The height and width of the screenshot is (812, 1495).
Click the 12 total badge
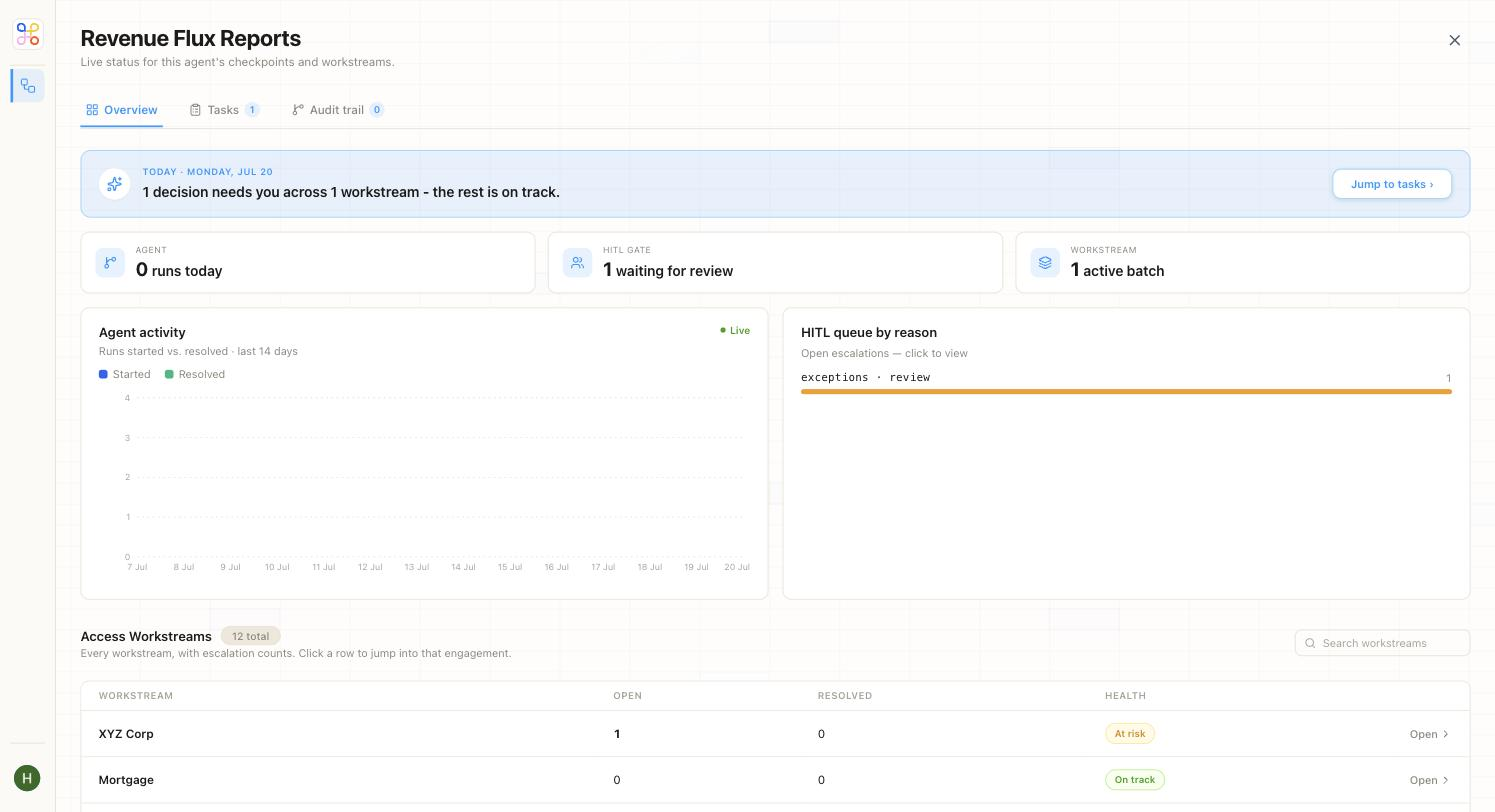pyautogui.click(x=250, y=636)
